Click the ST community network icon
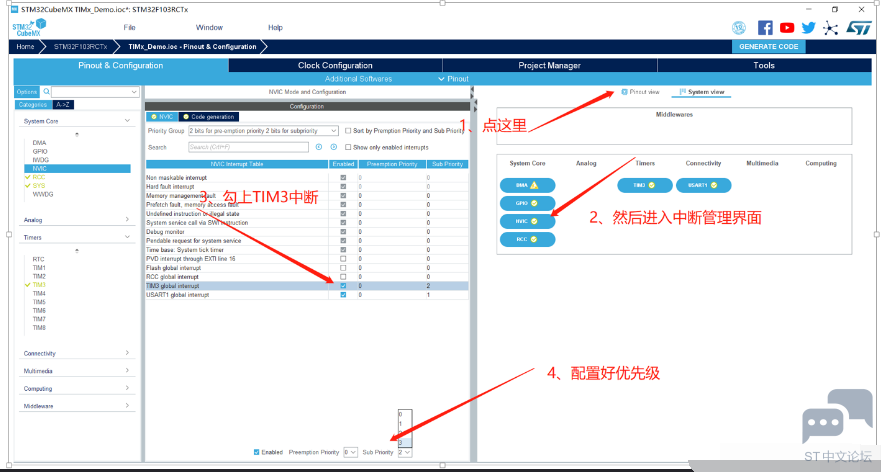The image size is (881, 472). tap(830, 28)
